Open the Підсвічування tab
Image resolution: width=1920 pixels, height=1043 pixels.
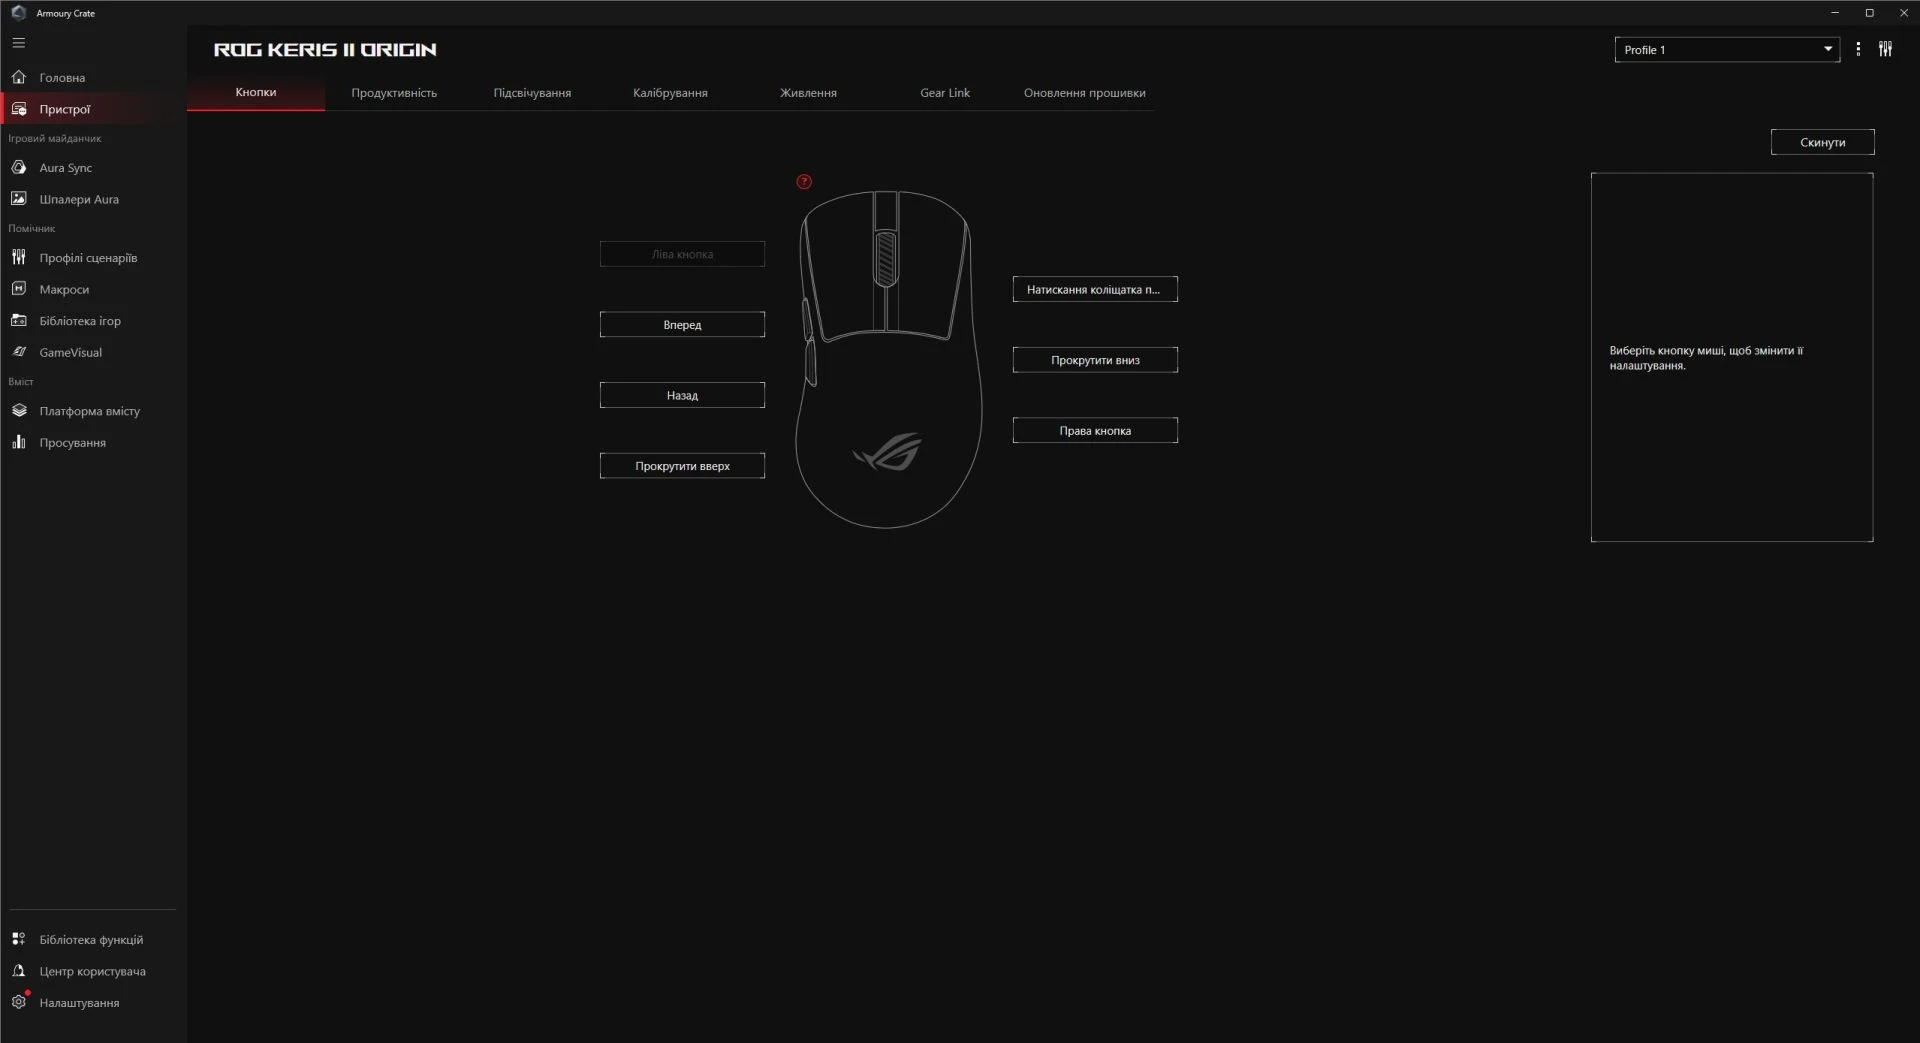click(532, 92)
